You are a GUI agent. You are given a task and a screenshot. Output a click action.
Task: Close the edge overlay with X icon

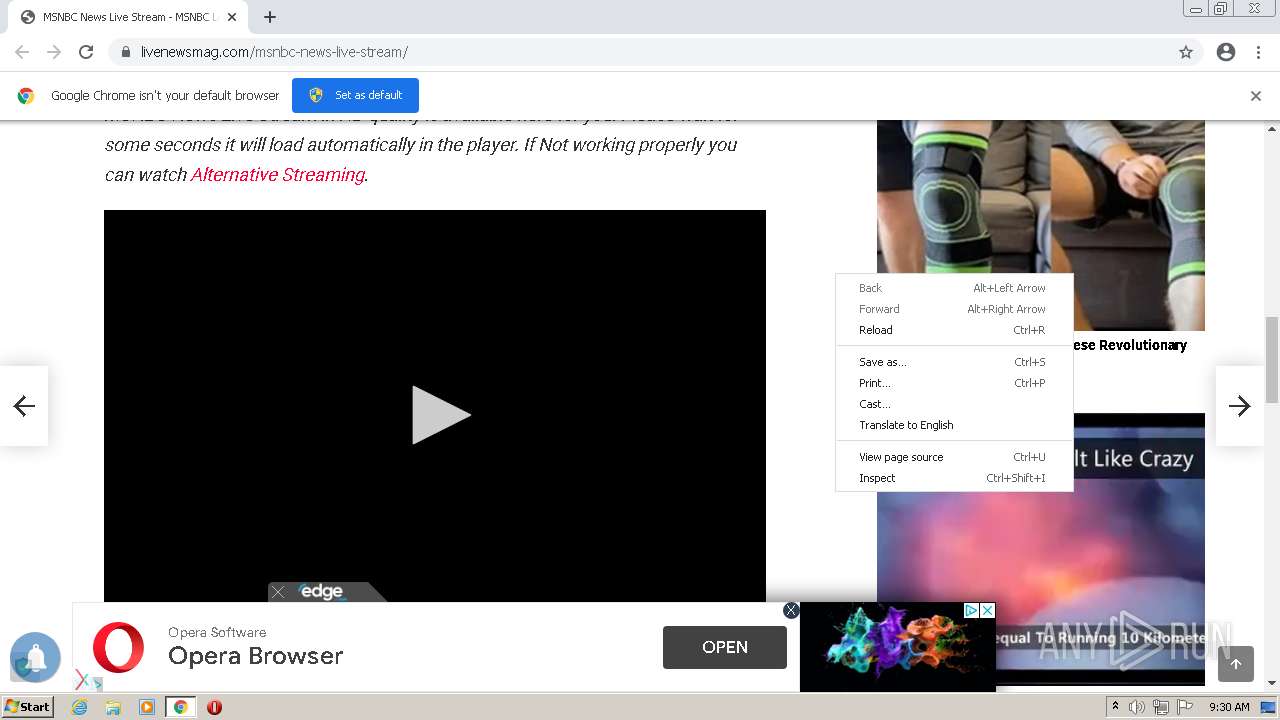278,592
